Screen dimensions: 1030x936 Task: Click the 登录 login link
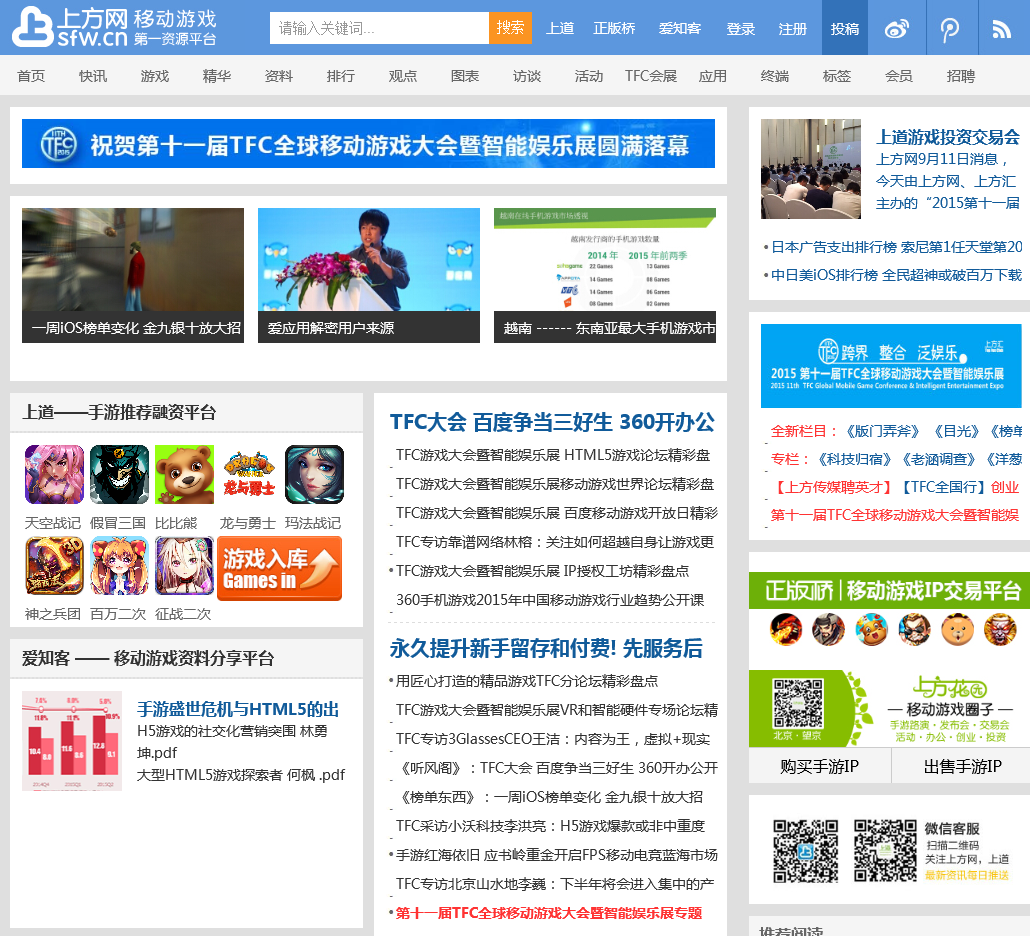point(740,28)
